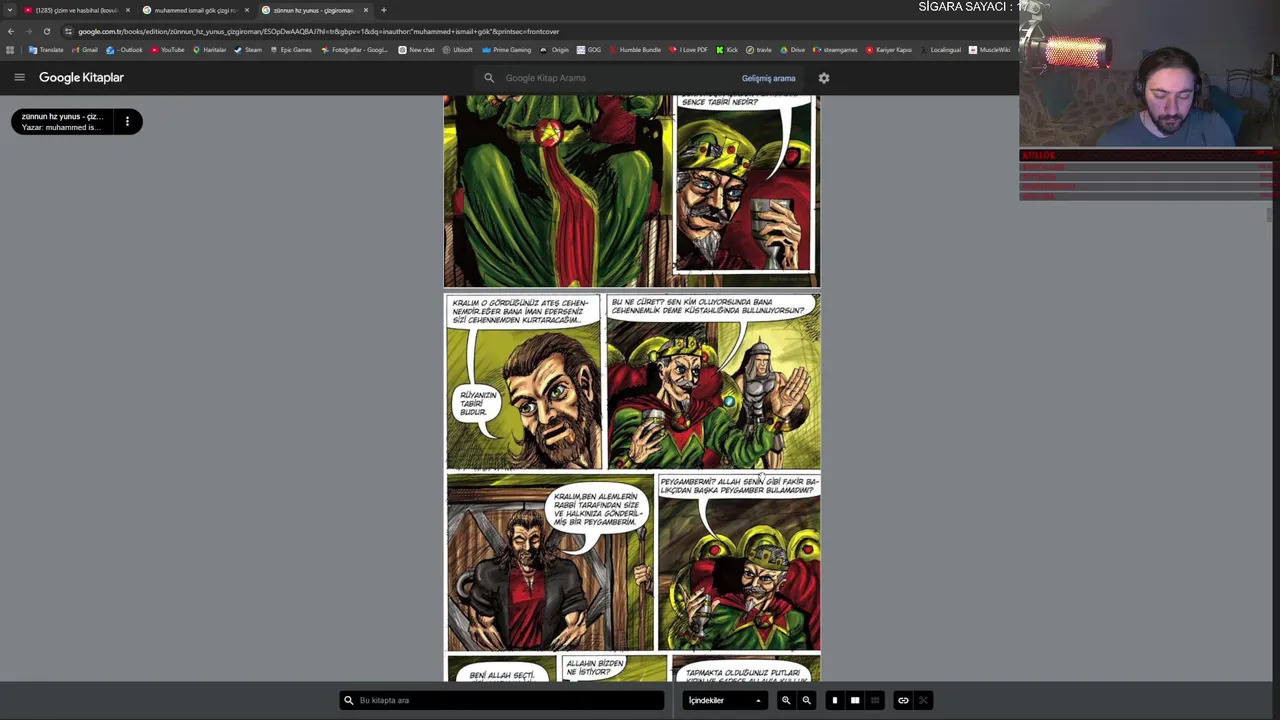Open the New chat bookmark
This screenshot has width=1280, height=720.
(416, 50)
